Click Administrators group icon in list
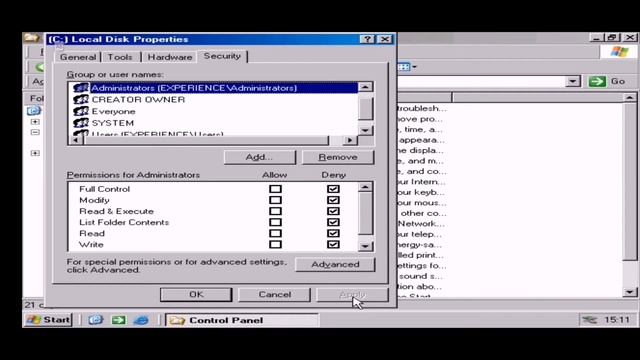The width and height of the screenshot is (640, 360). (81, 88)
